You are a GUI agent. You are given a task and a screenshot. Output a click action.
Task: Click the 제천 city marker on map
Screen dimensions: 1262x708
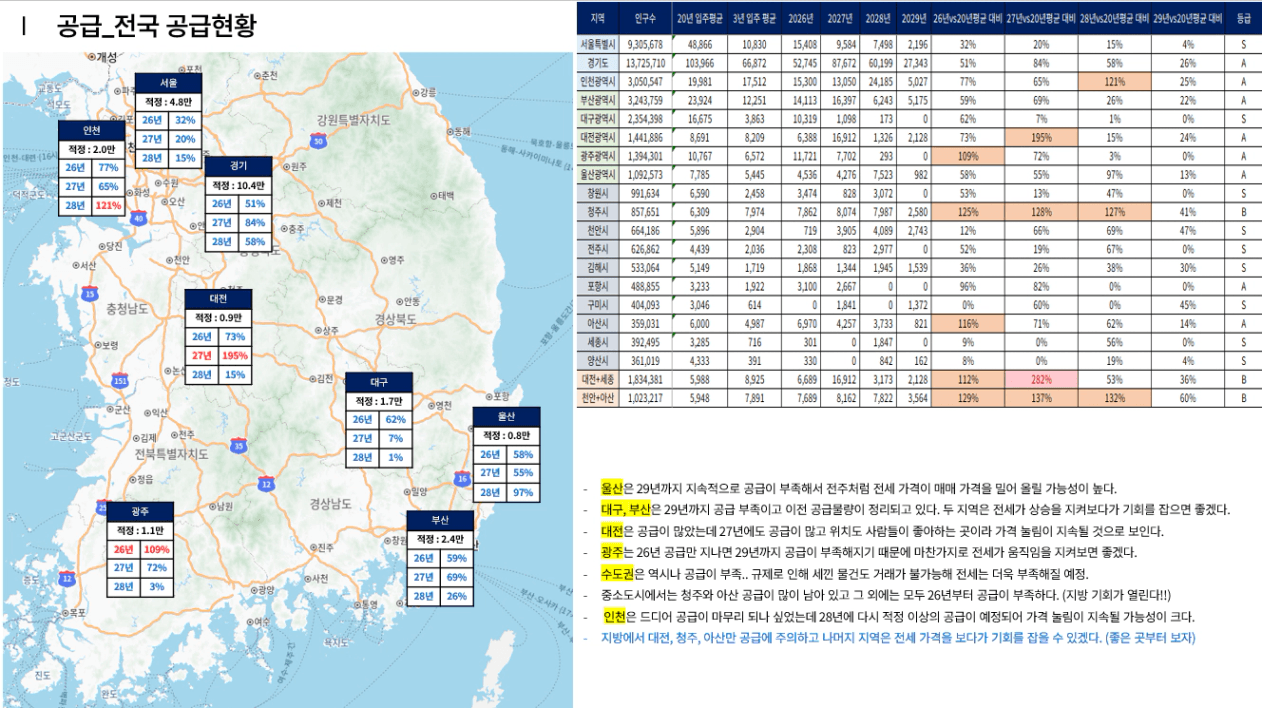point(320,202)
